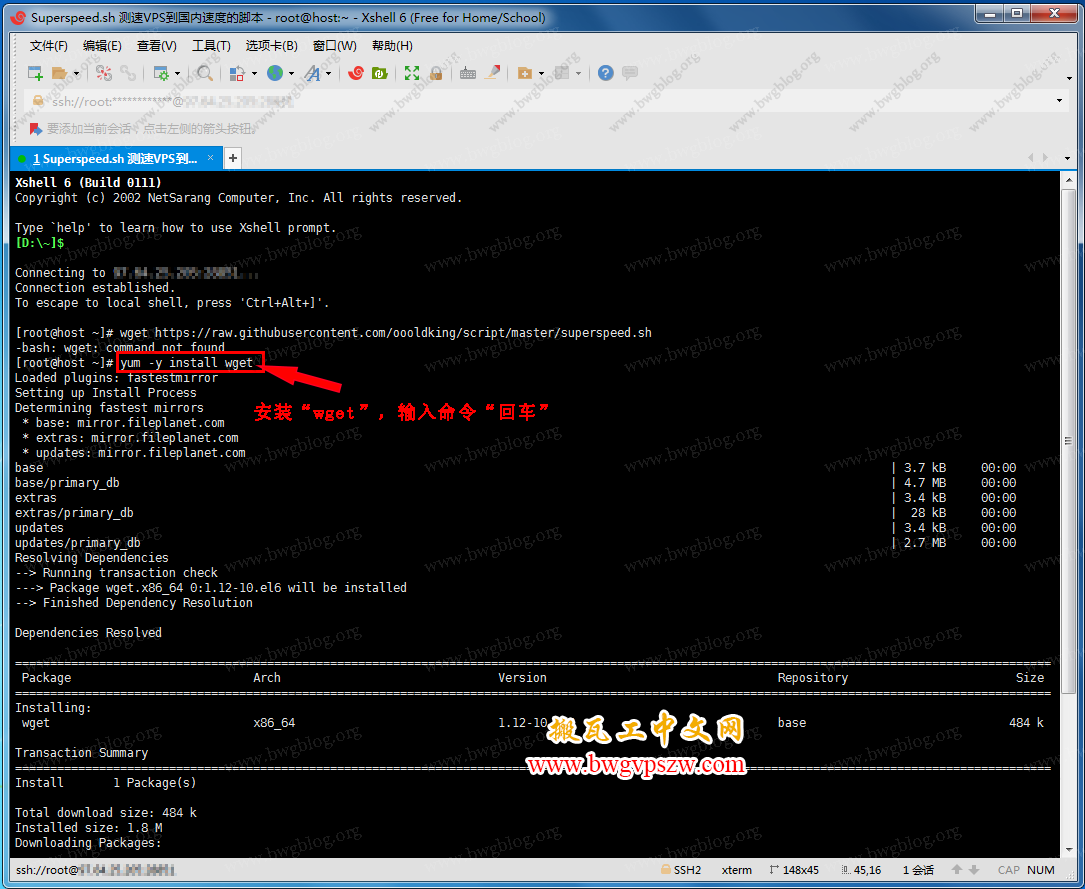Expand the Open session dropdown arrow
1085x889 pixels.
[76, 73]
